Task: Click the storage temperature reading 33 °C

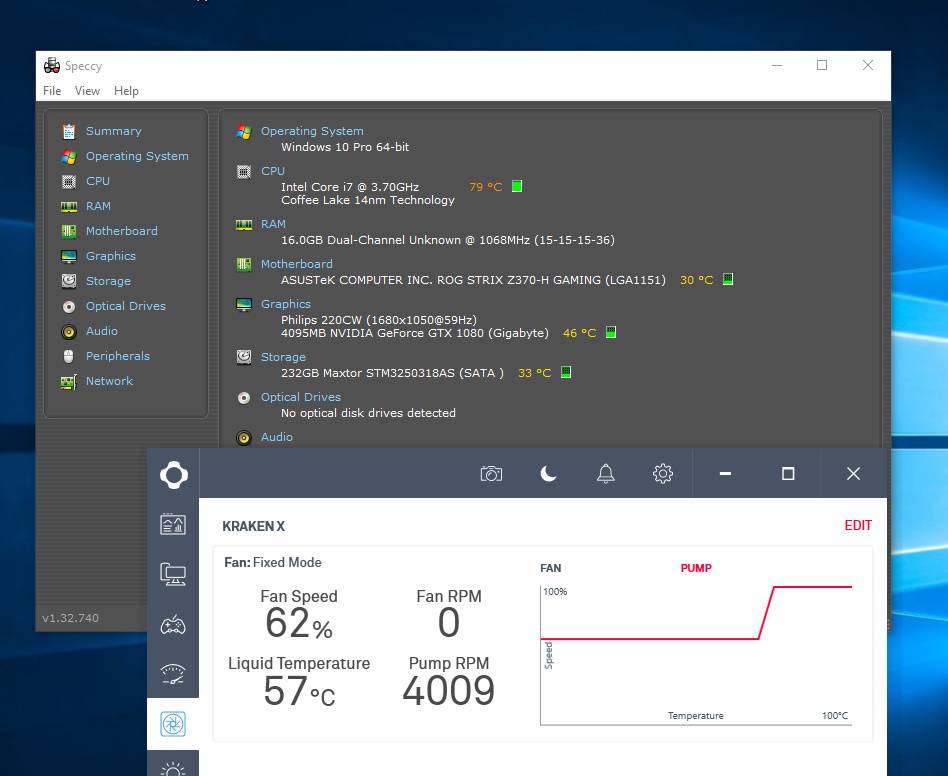Action: [534, 373]
